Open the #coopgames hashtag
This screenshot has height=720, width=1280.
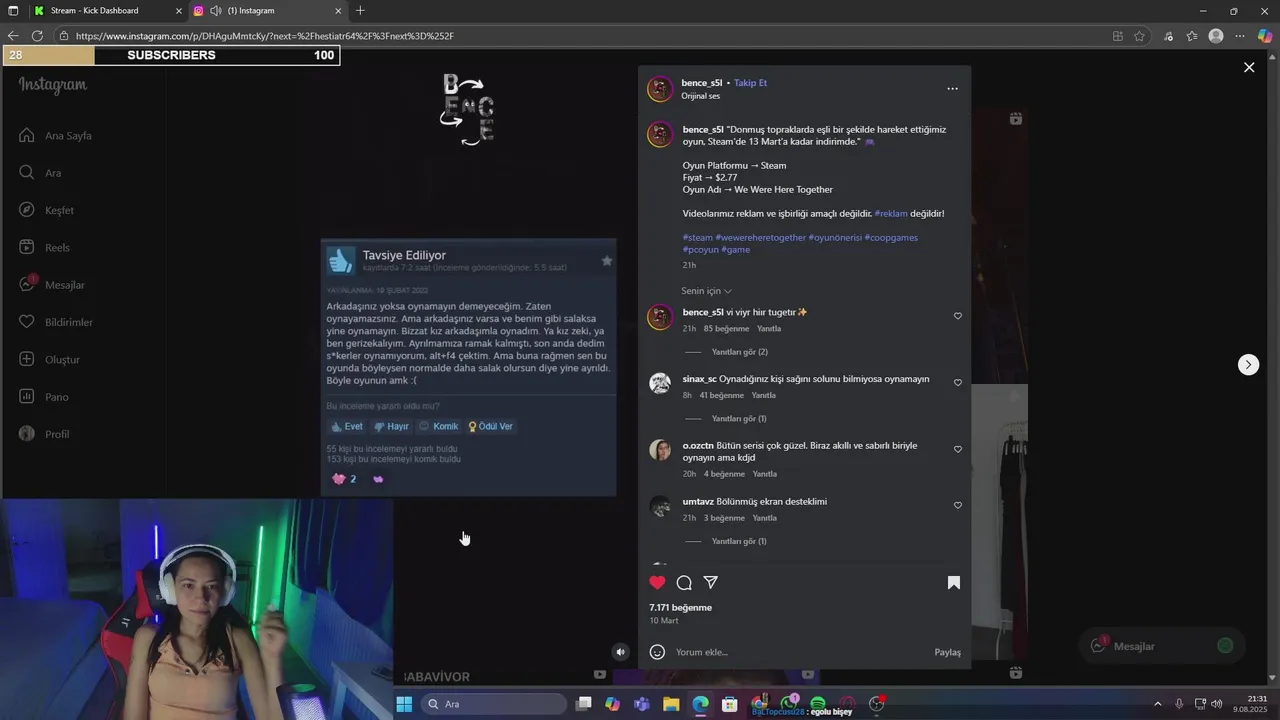tap(891, 237)
